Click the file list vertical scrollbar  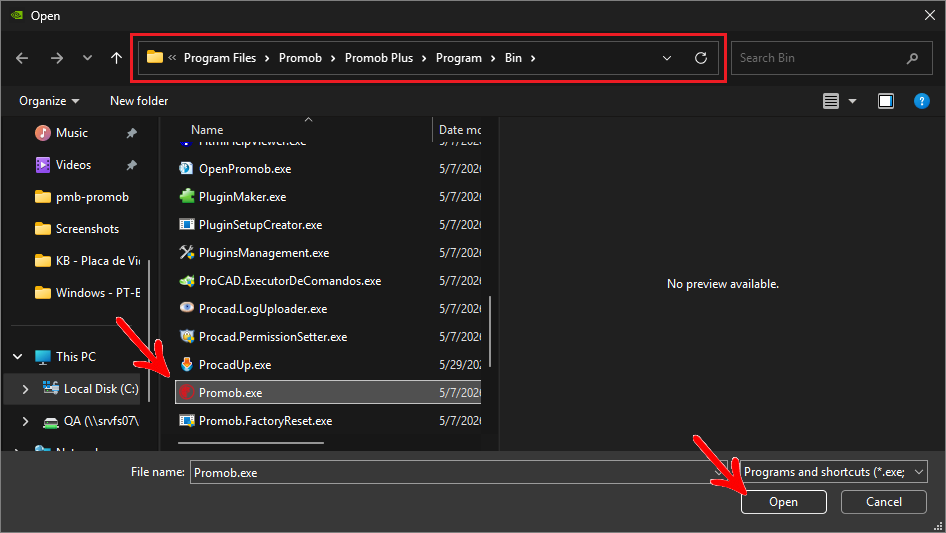coord(490,331)
